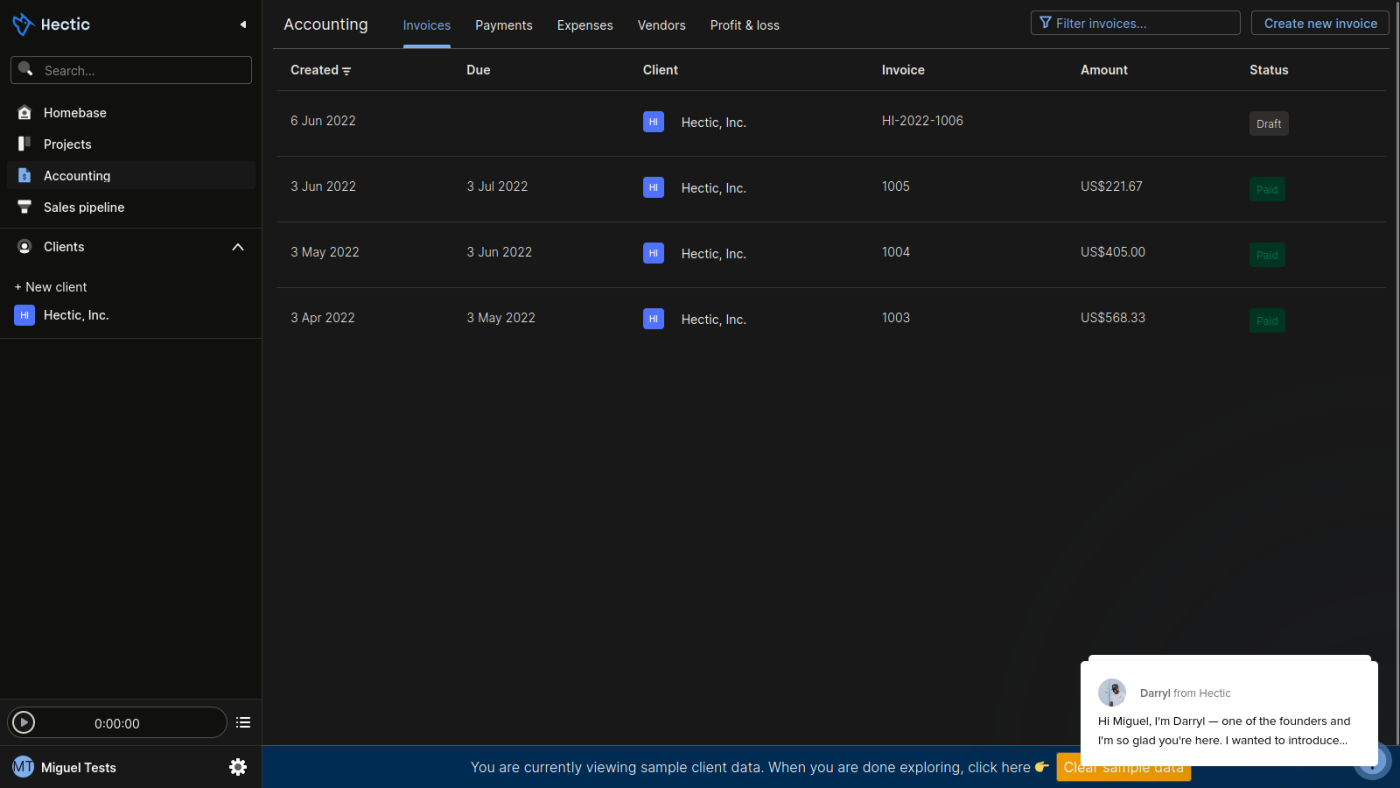Image resolution: width=1400 pixels, height=788 pixels.
Task: Click the Filter invoices field
Action: point(1136,23)
